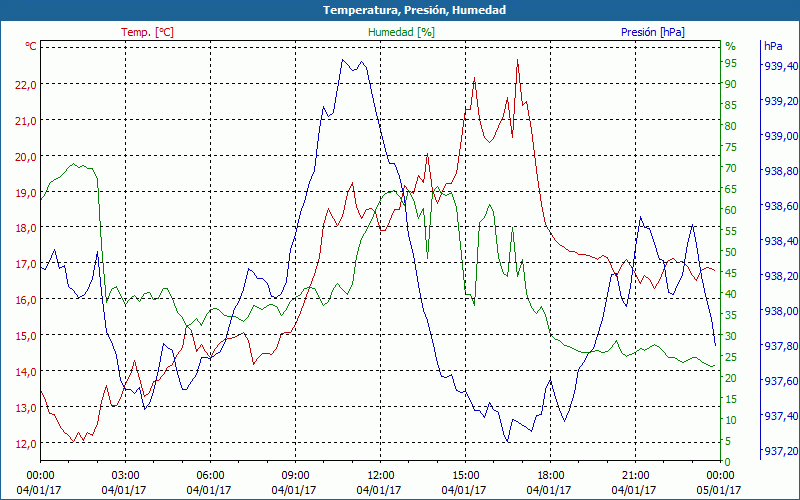Click the '05/01/17' date label
The height and width of the screenshot is (500, 800).
tap(718, 490)
